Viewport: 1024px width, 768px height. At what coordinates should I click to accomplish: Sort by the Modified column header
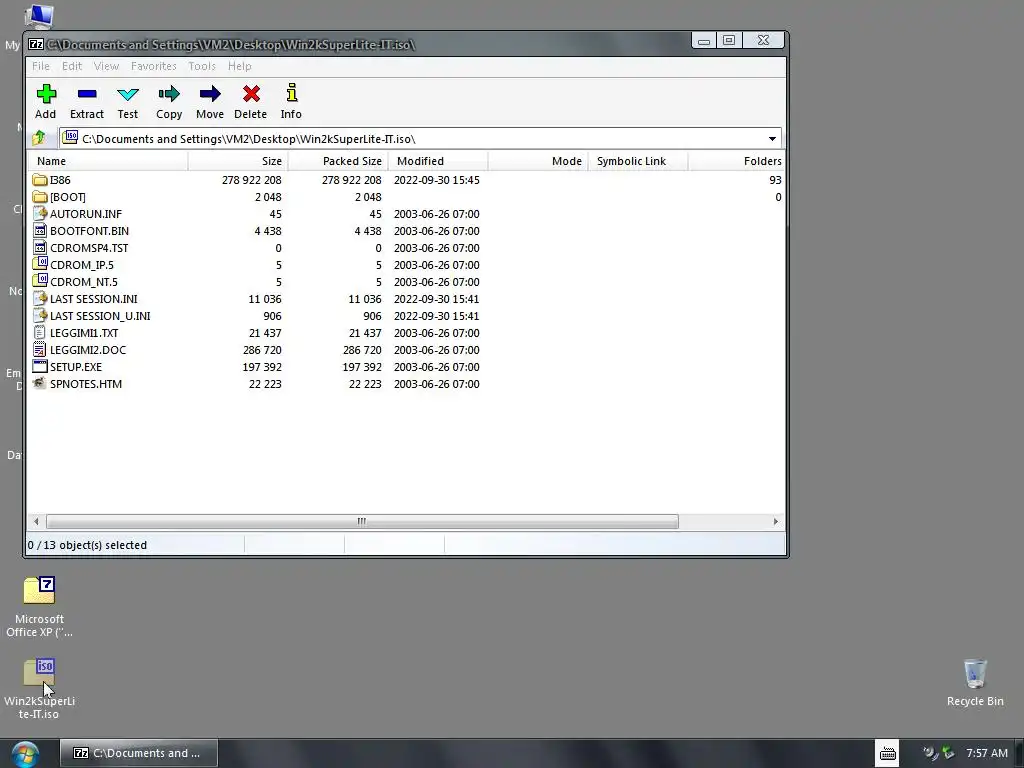pos(438,161)
